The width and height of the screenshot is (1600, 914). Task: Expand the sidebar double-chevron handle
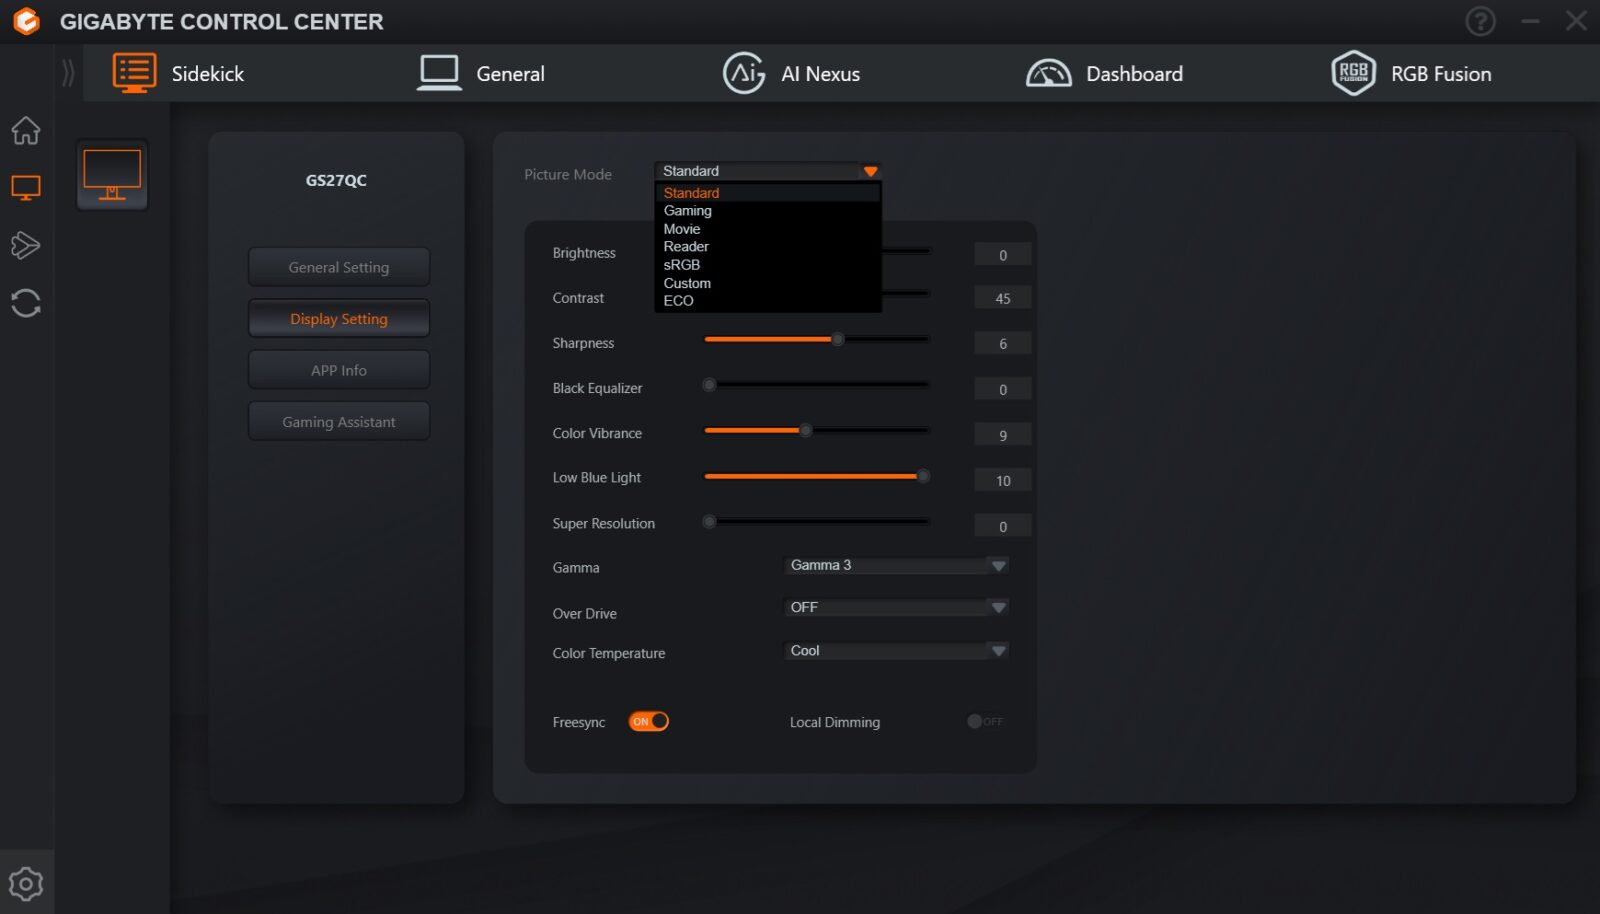pos(68,73)
